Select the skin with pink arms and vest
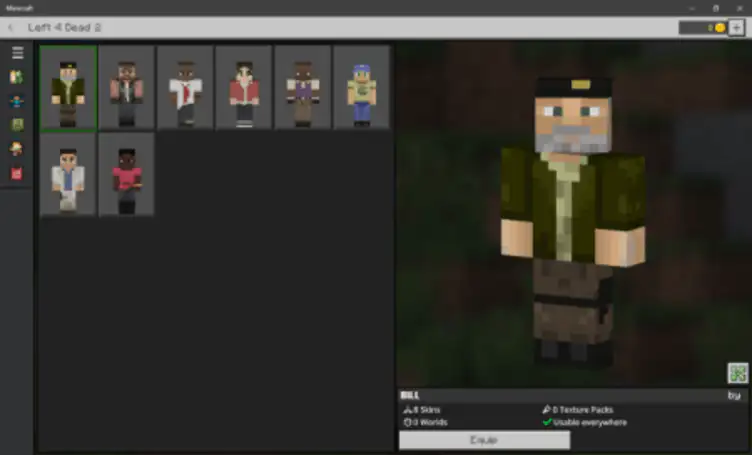Image resolution: width=752 pixels, height=455 pixels. 127,88
